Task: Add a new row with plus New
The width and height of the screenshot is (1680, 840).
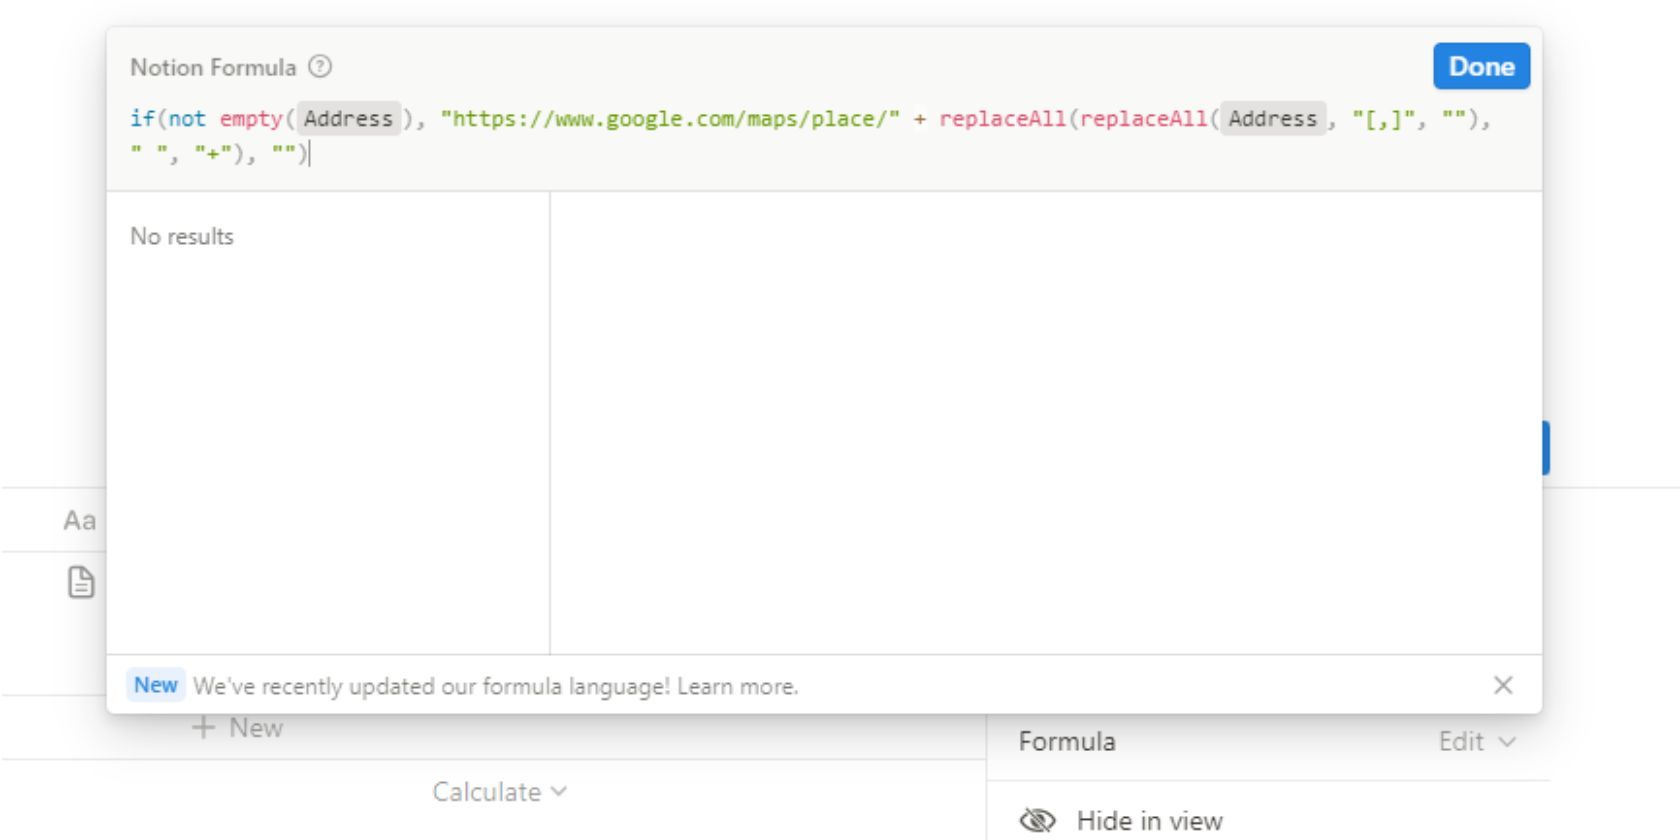Action: click(x=238, y=728)
